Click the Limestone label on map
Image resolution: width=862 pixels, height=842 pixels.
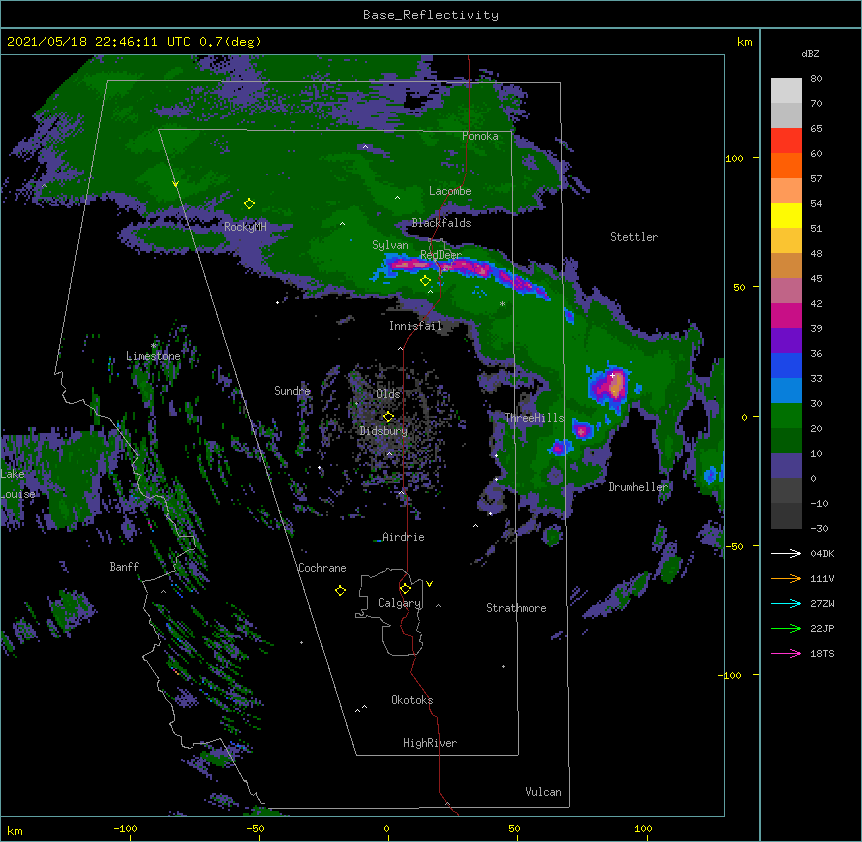[153, 356]
